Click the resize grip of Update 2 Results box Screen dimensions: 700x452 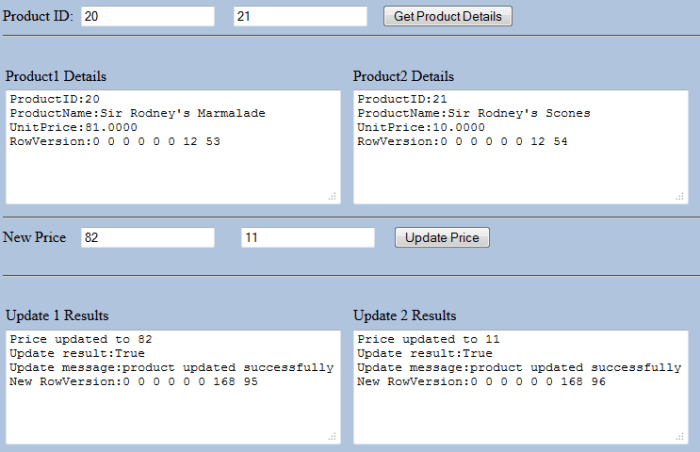[681, 436]
